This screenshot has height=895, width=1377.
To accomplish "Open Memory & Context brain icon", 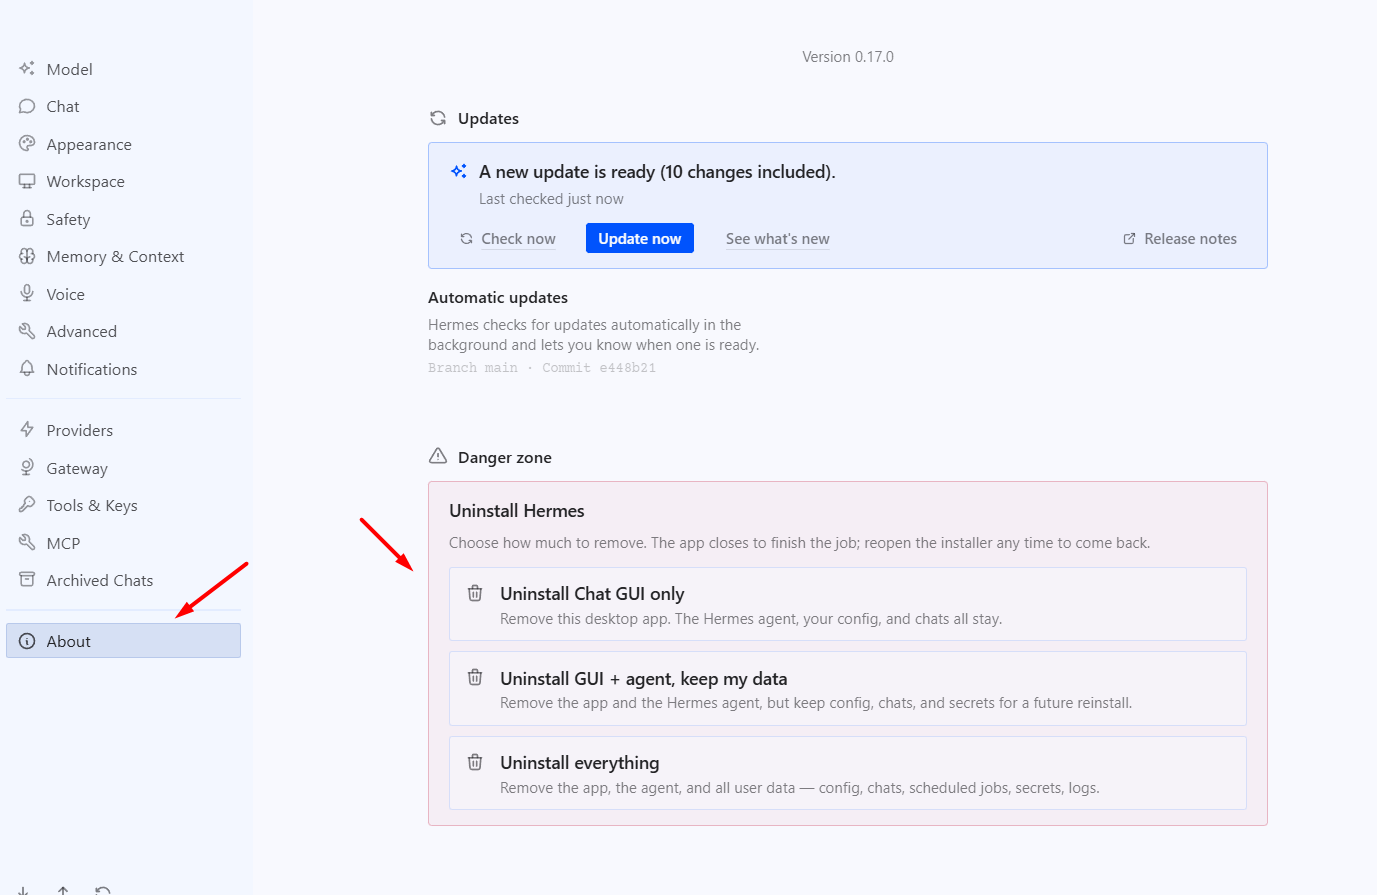I will tap(27, 256).
